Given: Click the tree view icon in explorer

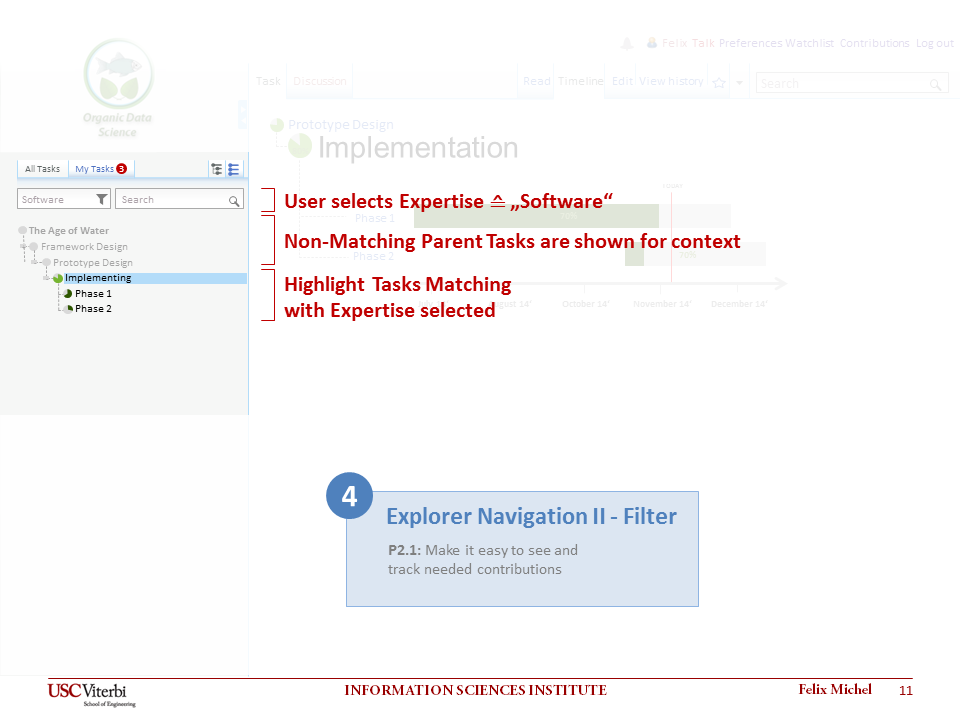Looking at the screenshot, I should point(216,169).
